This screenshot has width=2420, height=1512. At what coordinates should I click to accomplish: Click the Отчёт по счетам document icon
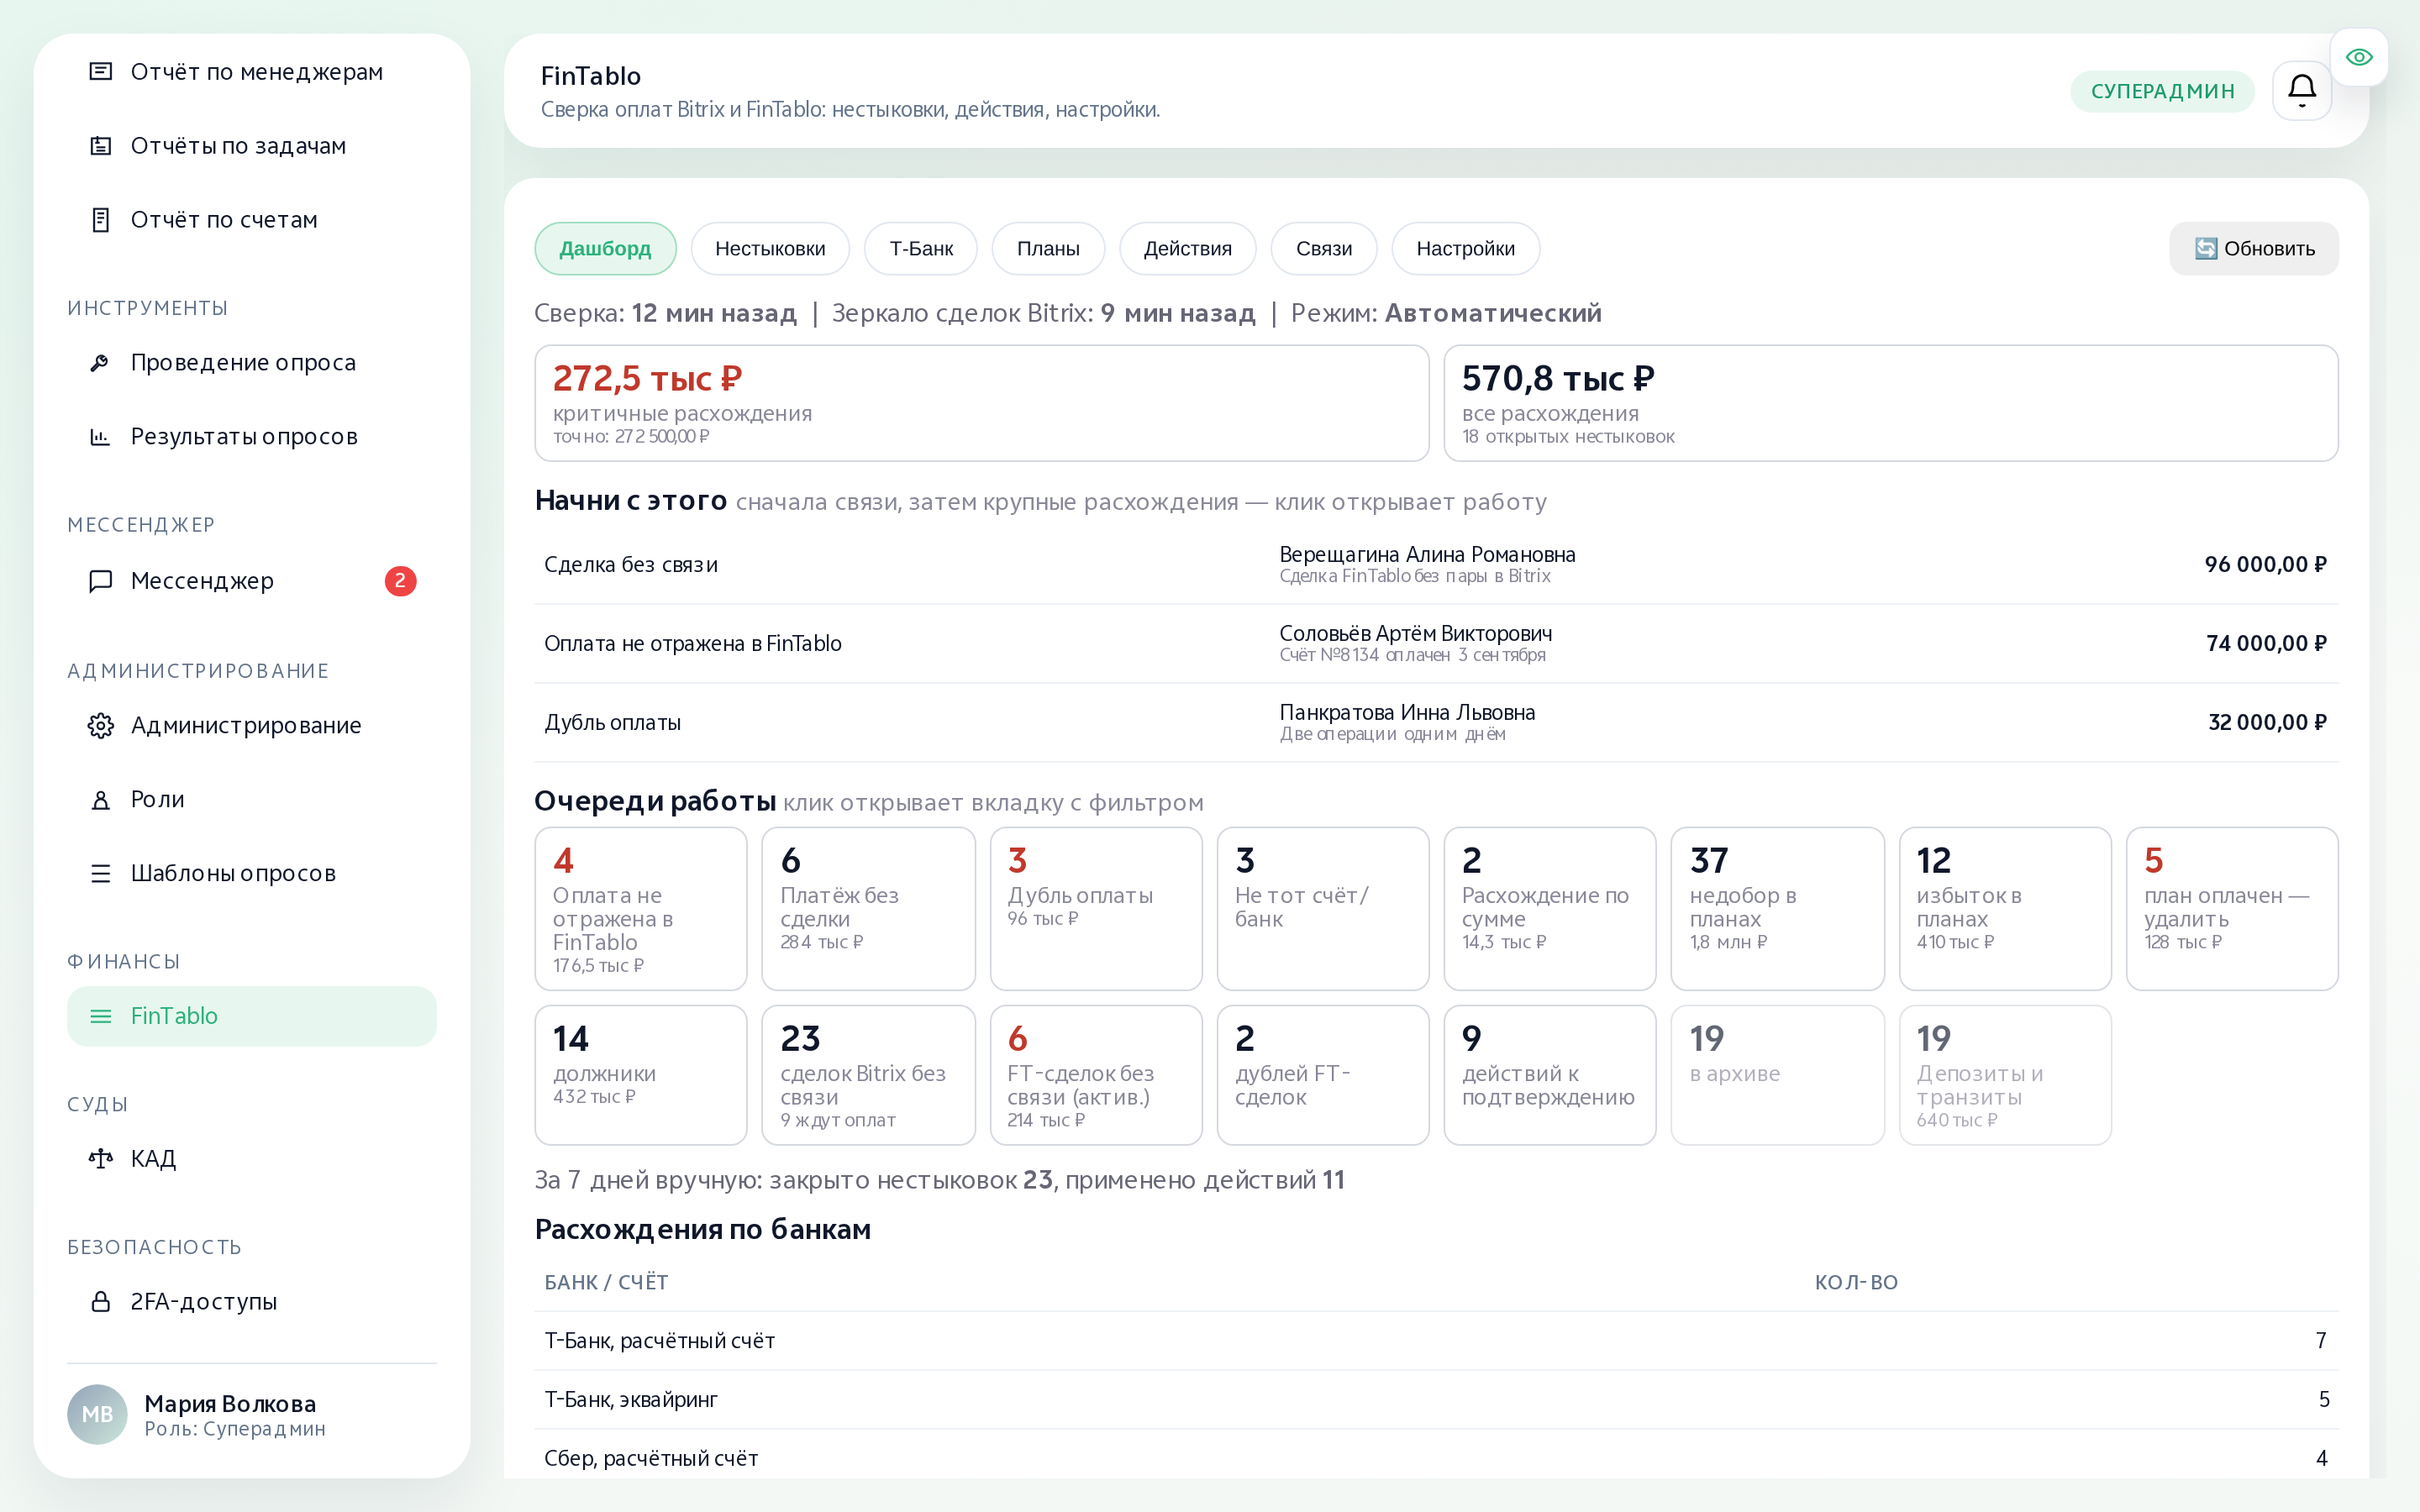coord(100,220)
